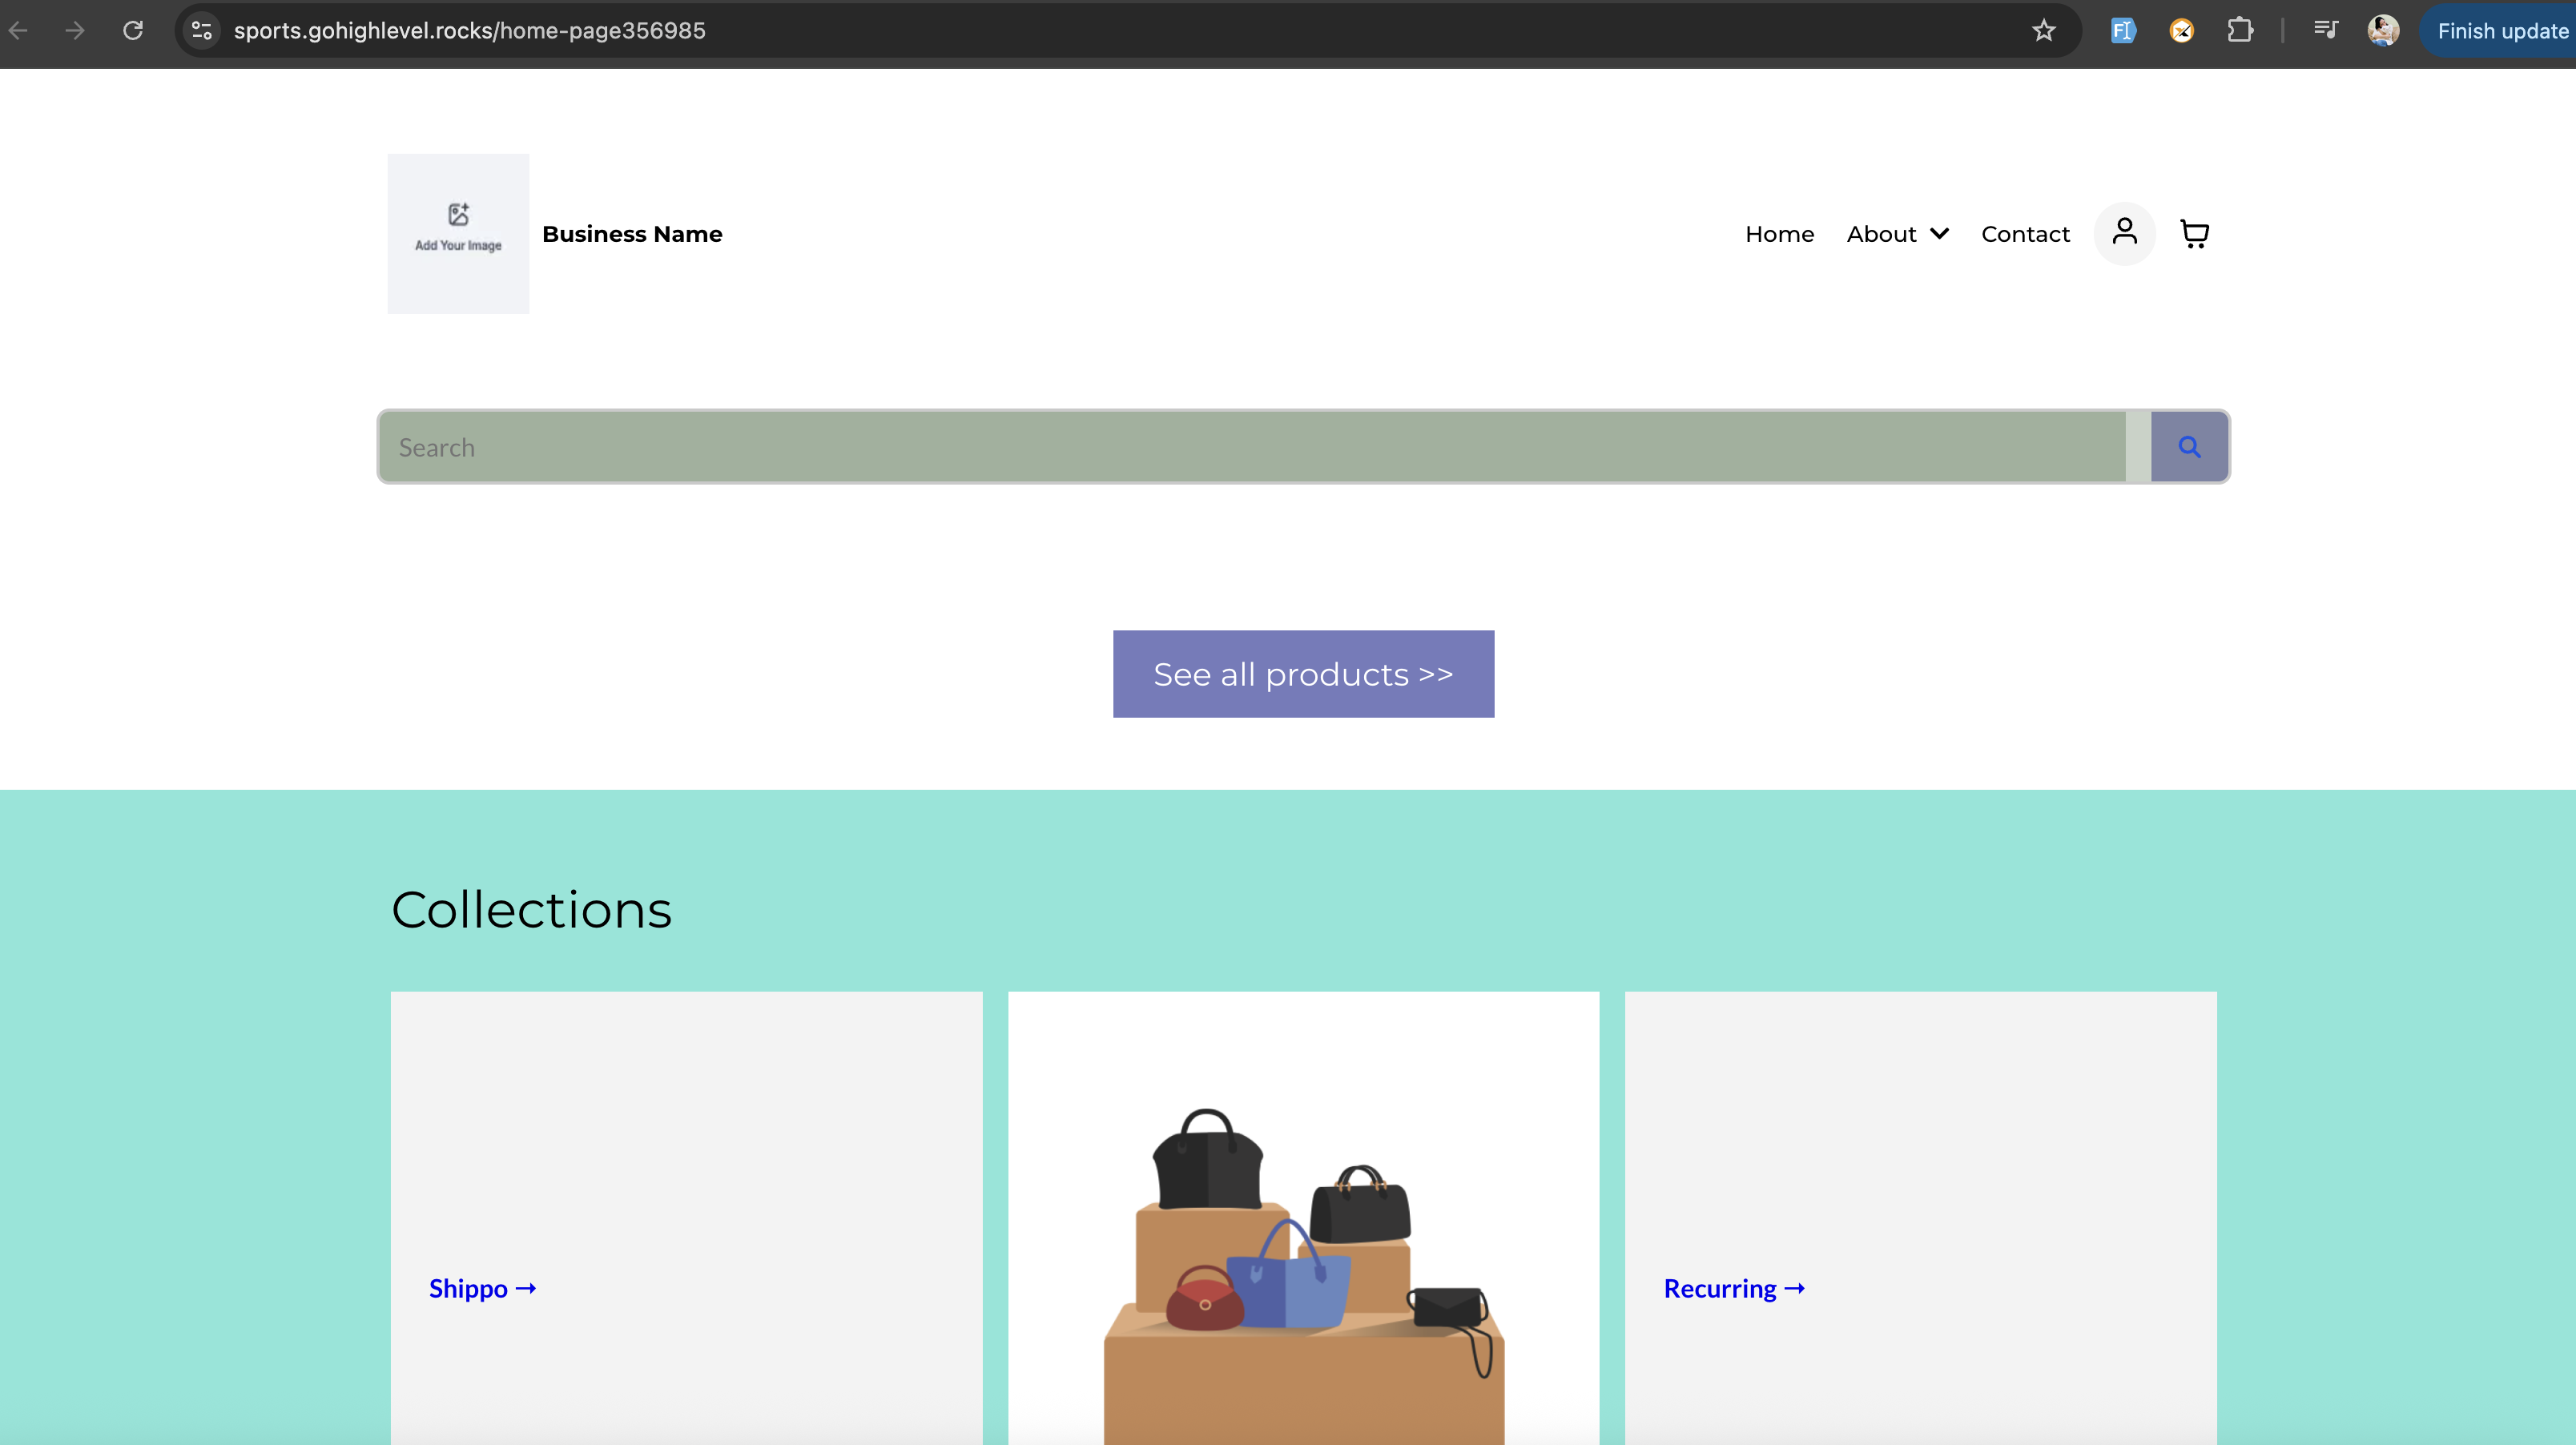Expand the About dropdown chevron

1940,234
